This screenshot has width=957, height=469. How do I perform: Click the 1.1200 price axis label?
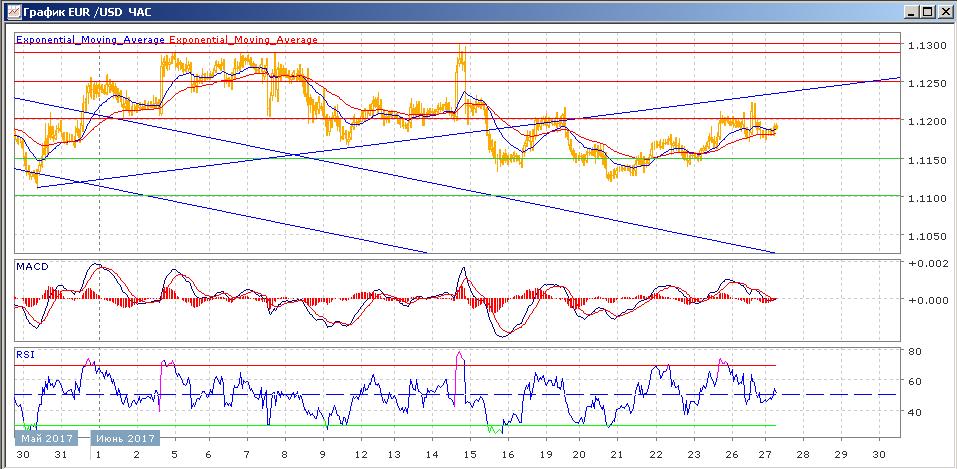click(925, 122)
